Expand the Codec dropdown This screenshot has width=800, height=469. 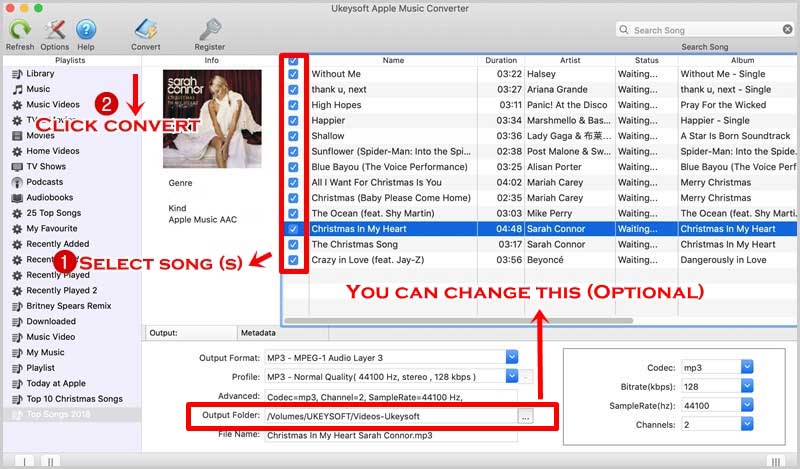click(747, 366)
